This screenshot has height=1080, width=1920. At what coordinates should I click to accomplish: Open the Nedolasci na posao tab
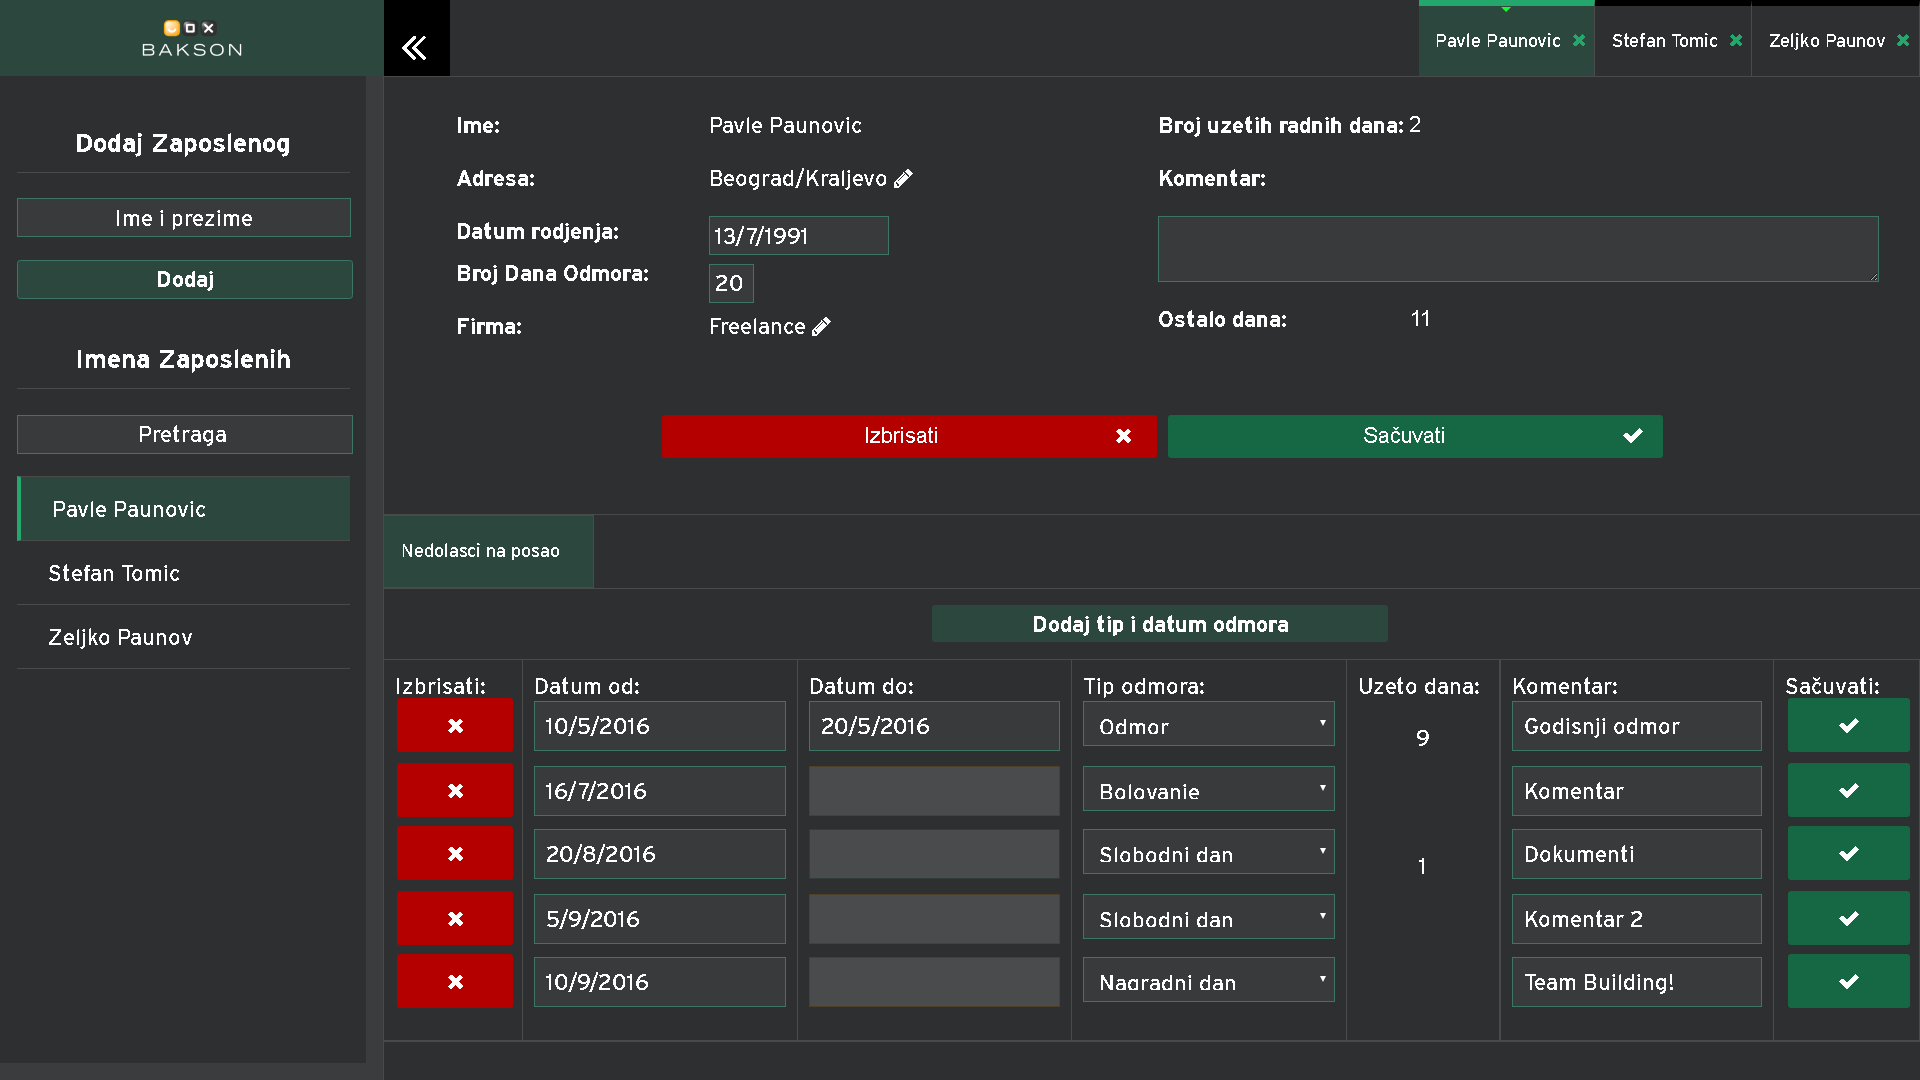(489, 551)
